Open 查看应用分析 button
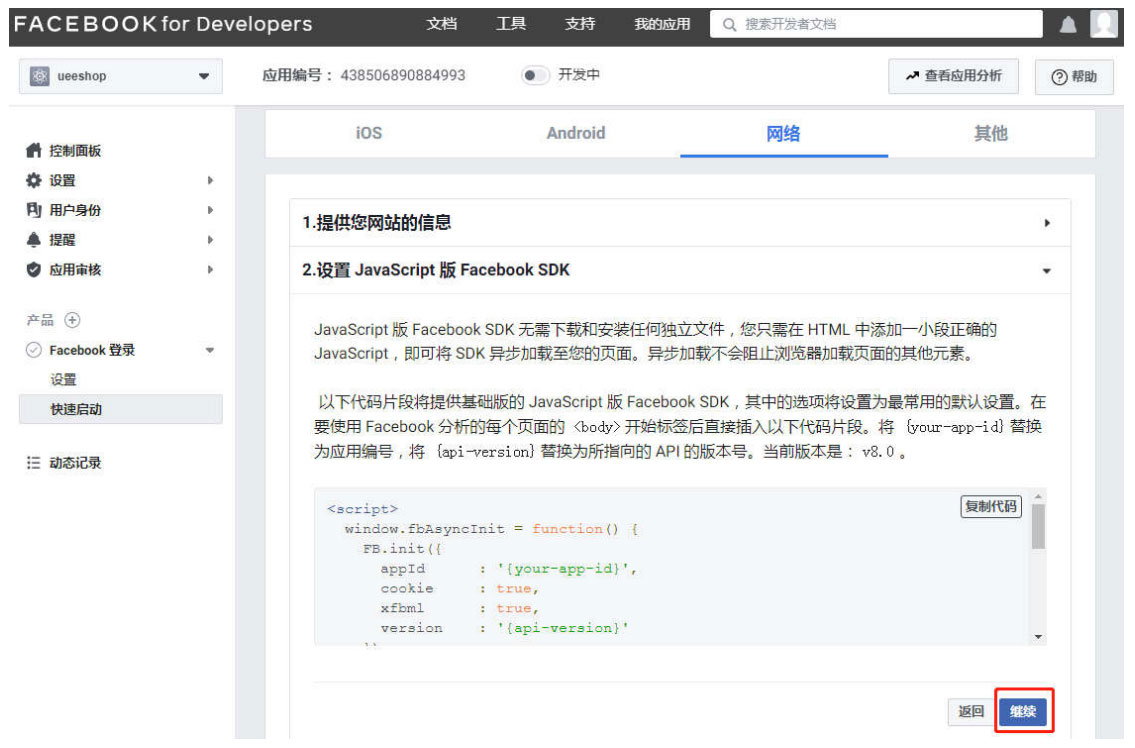Viewport: 1135px width, 748px height. click(x=952, y=76)
